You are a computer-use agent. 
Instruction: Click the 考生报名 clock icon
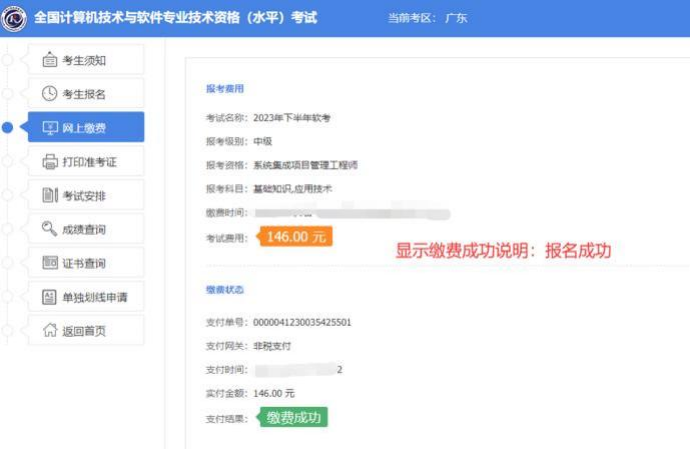(50, 93)
